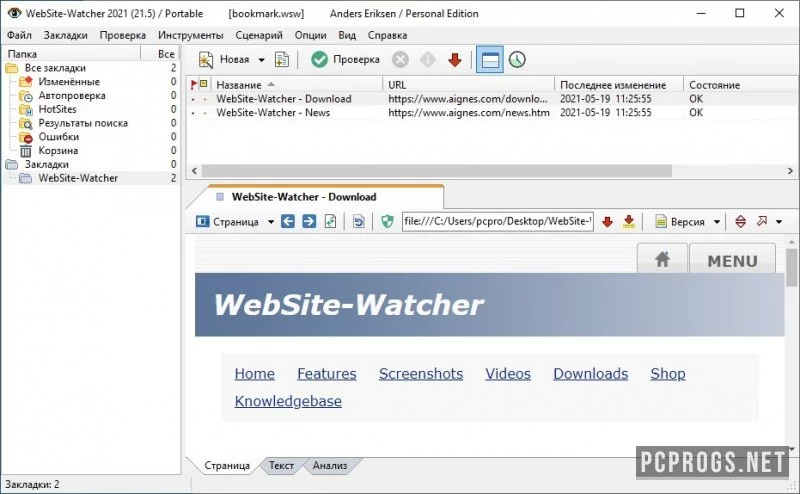This screenshot has width=800, height=494.
Task: Click the add bookmark list icon beside Новая
Action: click(x=282, y=60)
